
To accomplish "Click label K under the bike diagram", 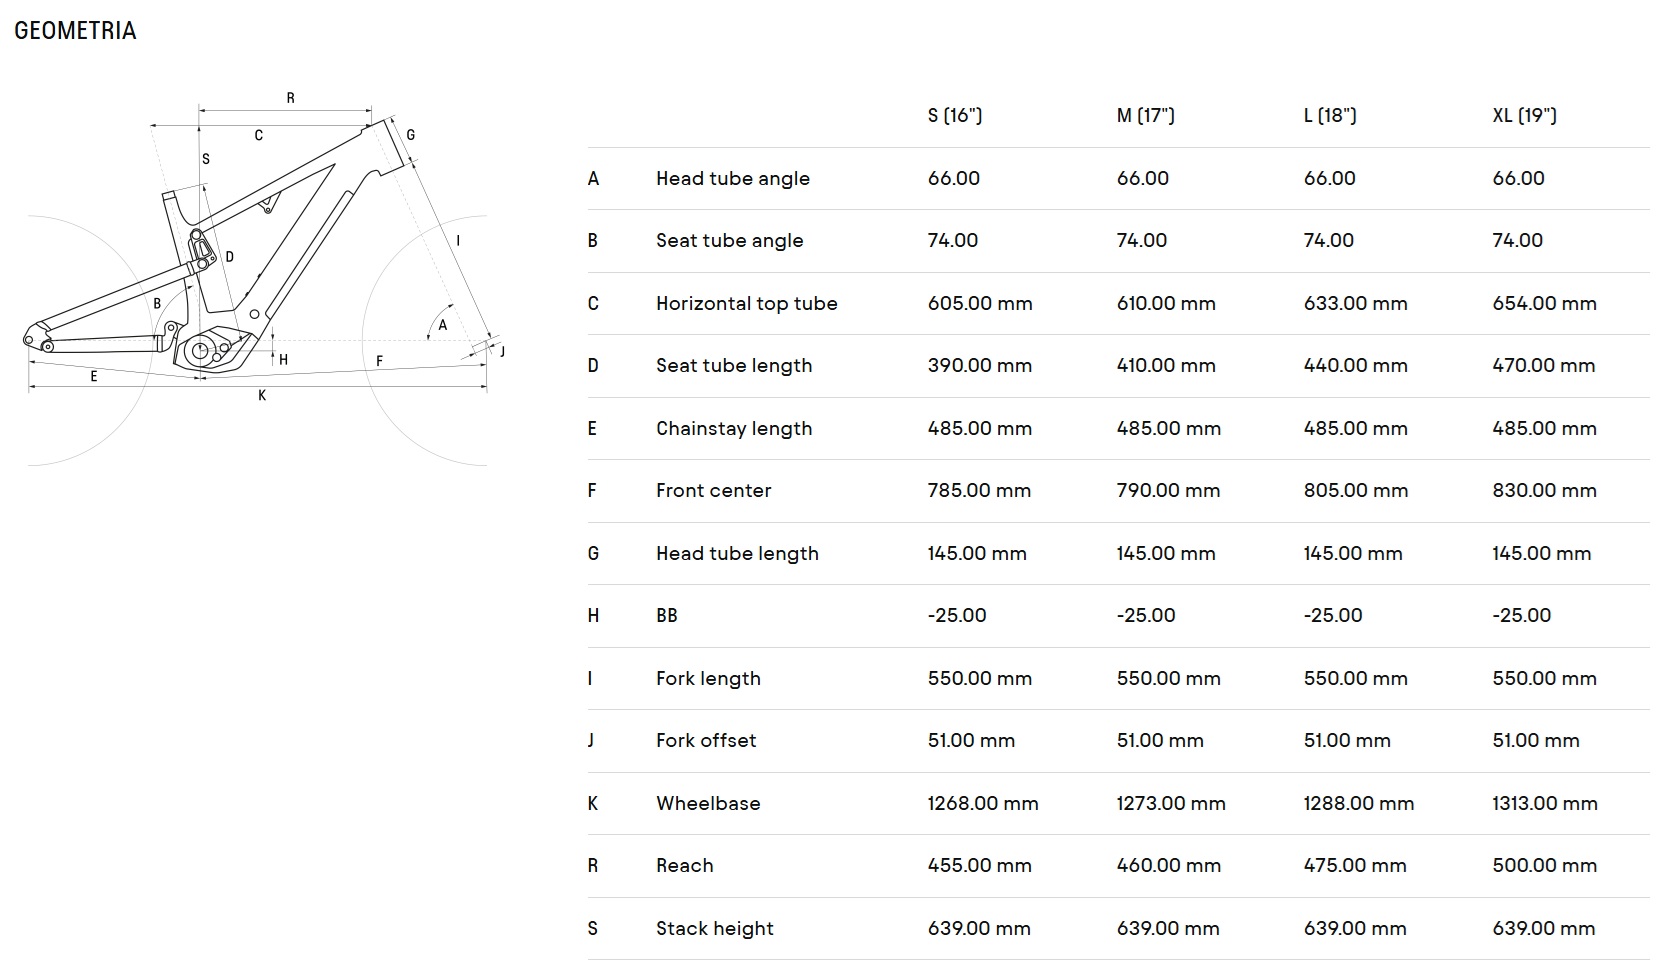I will point(262,396).
